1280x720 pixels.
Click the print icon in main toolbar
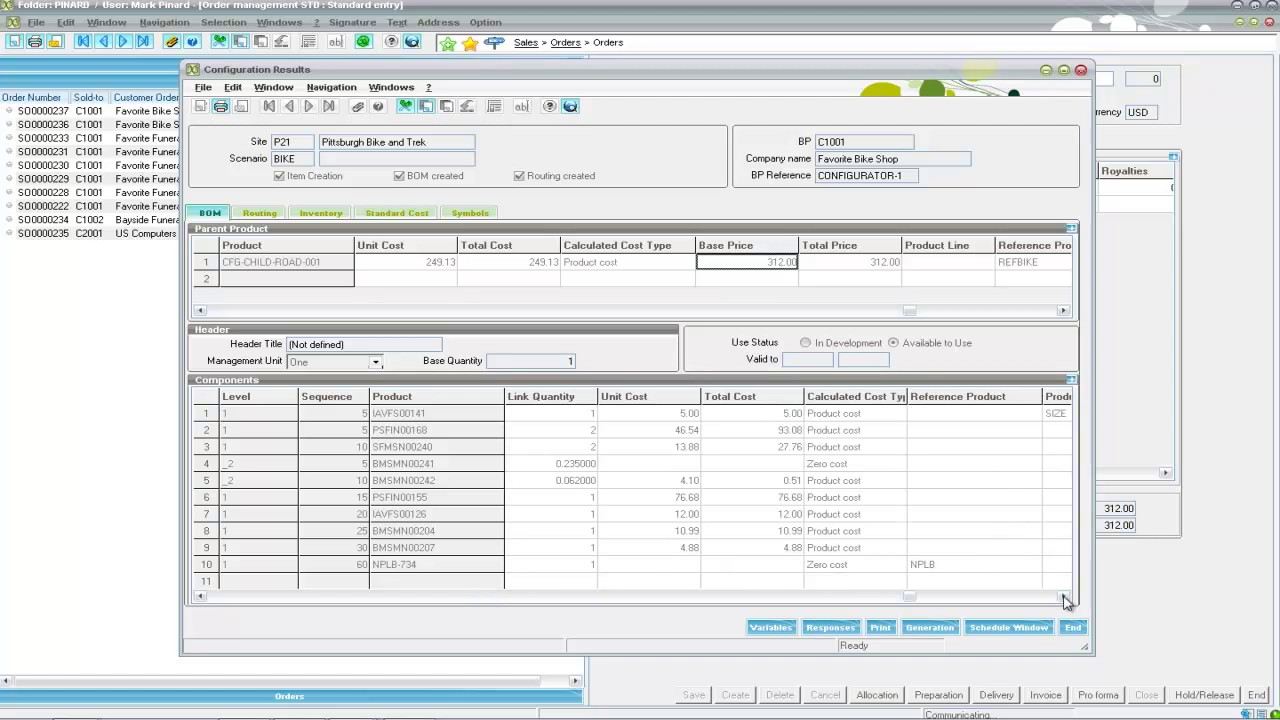(35, 42)
